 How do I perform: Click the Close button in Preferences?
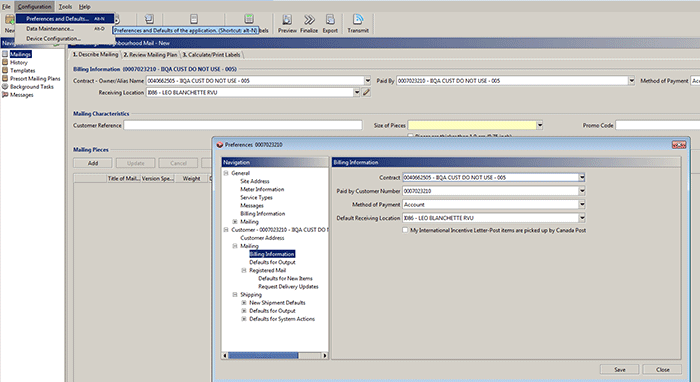(x=662, y=370)
